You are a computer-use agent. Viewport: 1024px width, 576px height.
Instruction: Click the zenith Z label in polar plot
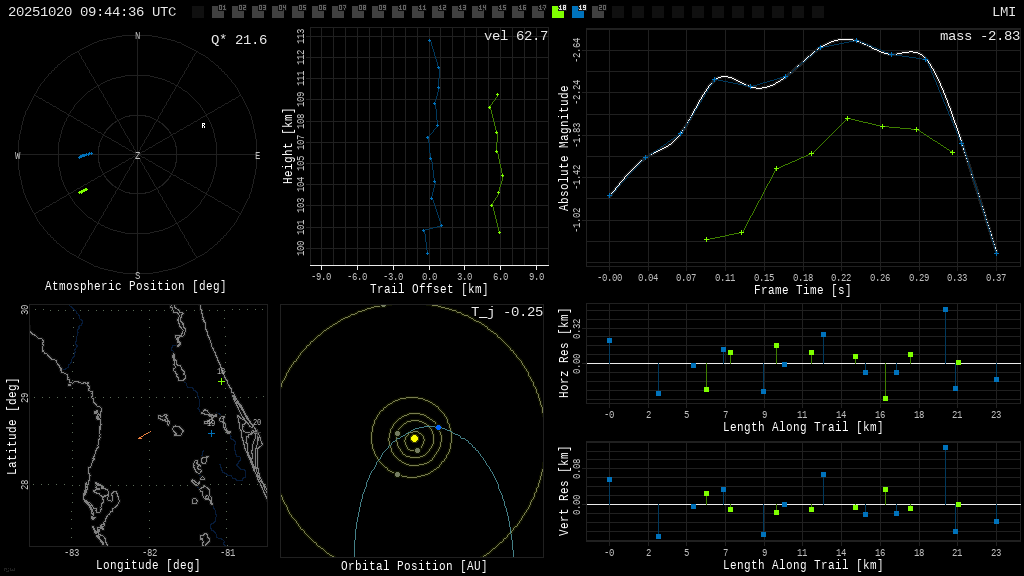coord(138,156)
